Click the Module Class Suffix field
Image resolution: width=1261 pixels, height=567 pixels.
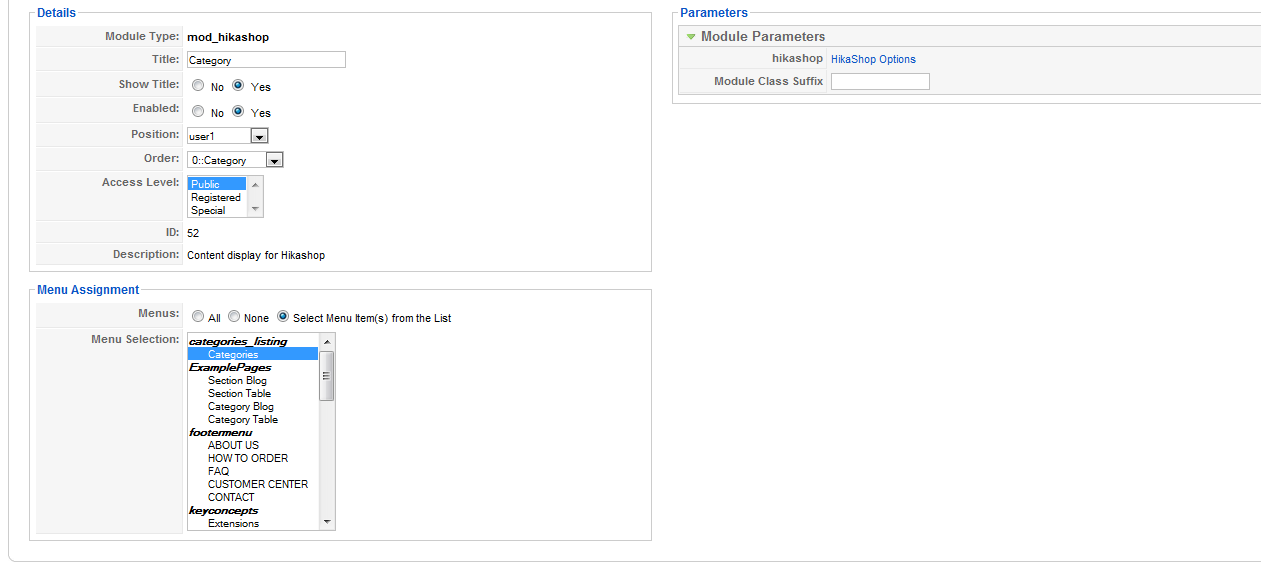880,82
